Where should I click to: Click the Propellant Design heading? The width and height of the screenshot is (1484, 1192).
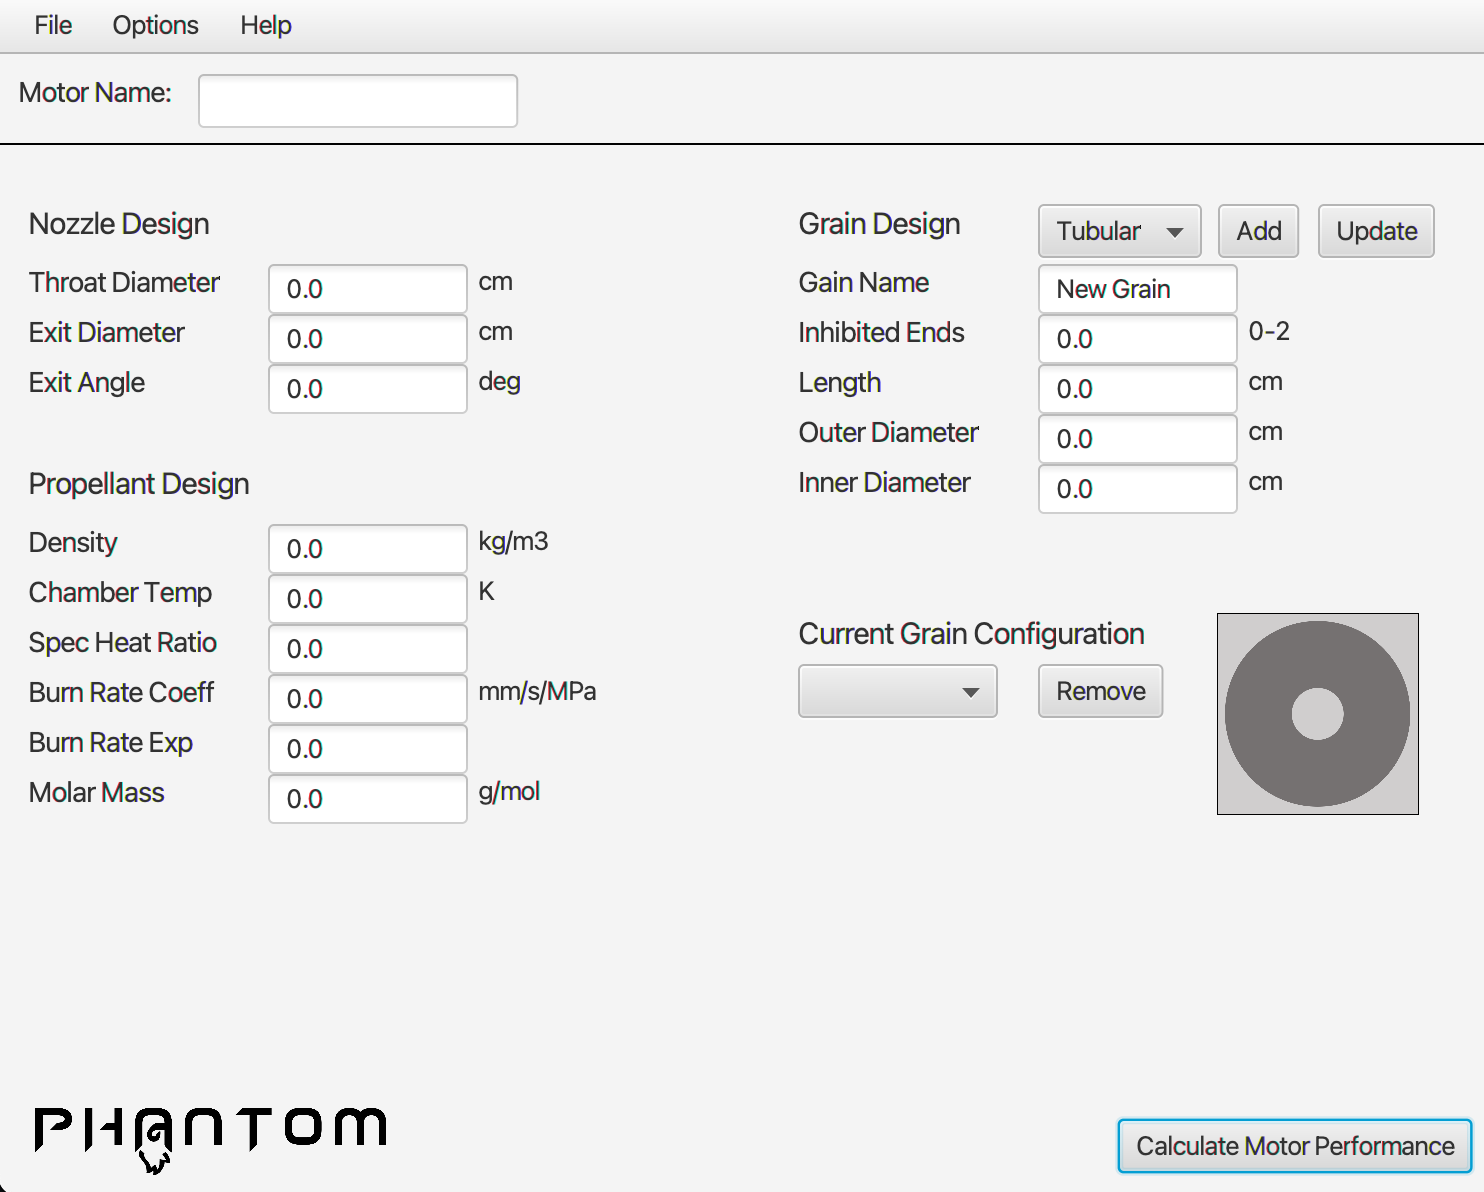click(x=139, y=484)
